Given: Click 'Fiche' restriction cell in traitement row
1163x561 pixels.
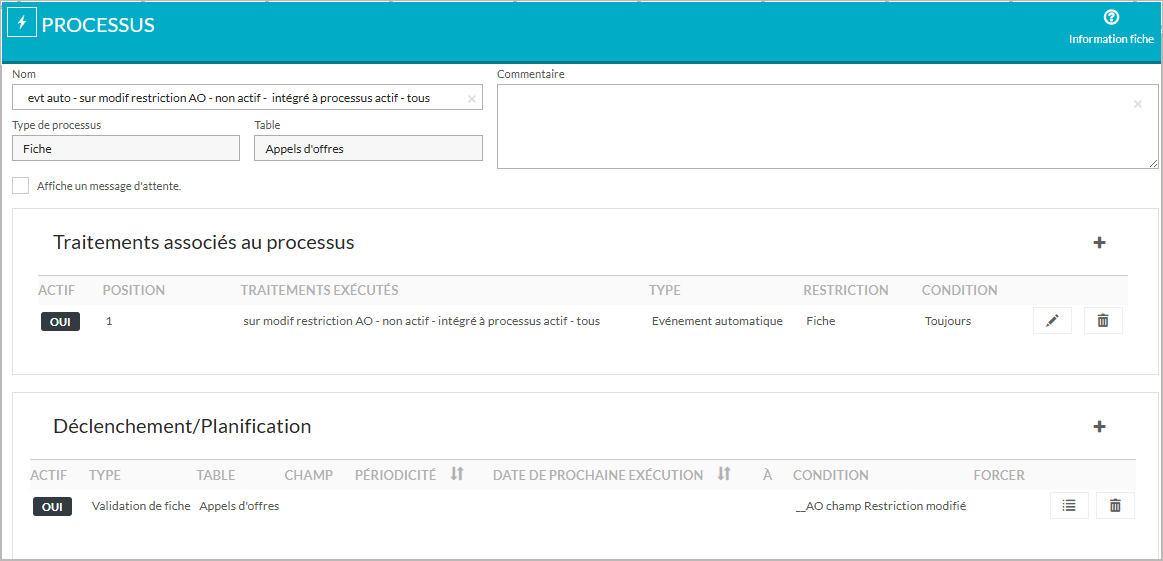Looking at the screenshot, I should tap(820, 321).
